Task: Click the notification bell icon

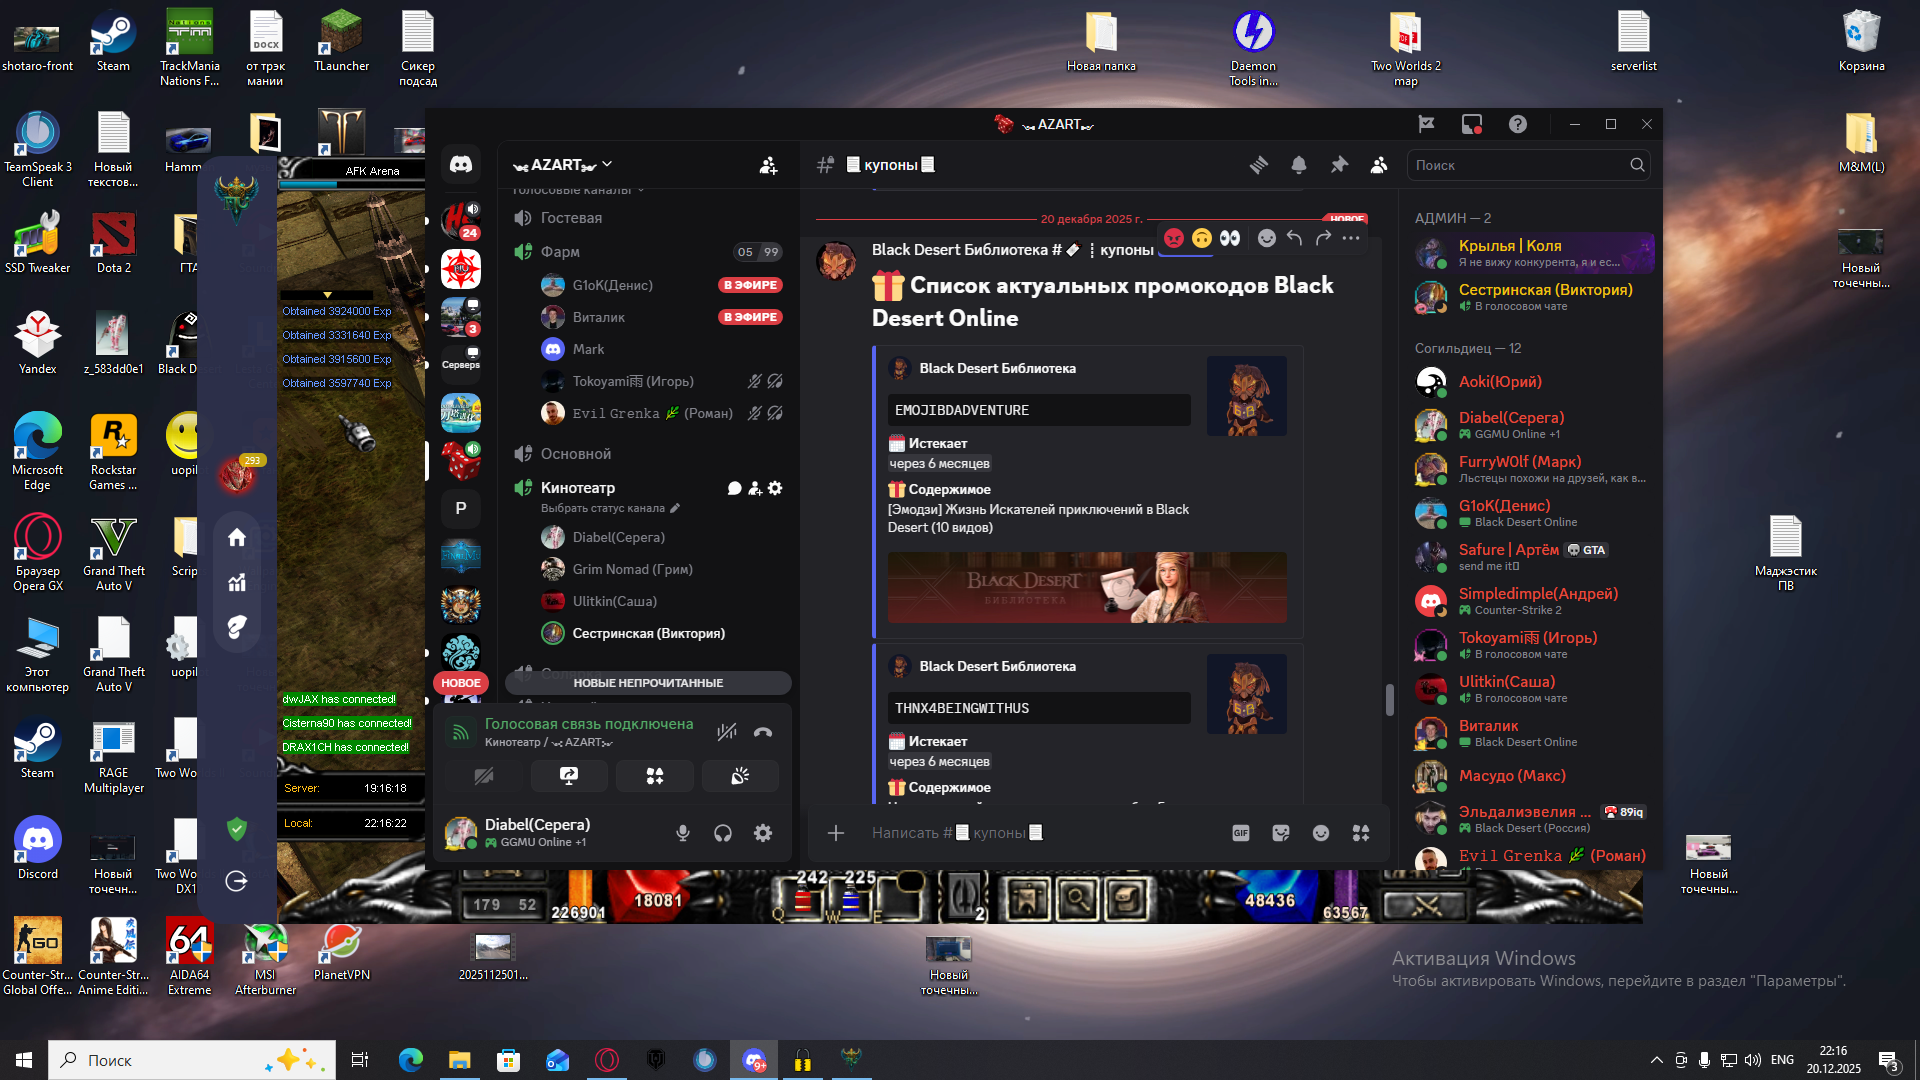Action: [1299, 165]
